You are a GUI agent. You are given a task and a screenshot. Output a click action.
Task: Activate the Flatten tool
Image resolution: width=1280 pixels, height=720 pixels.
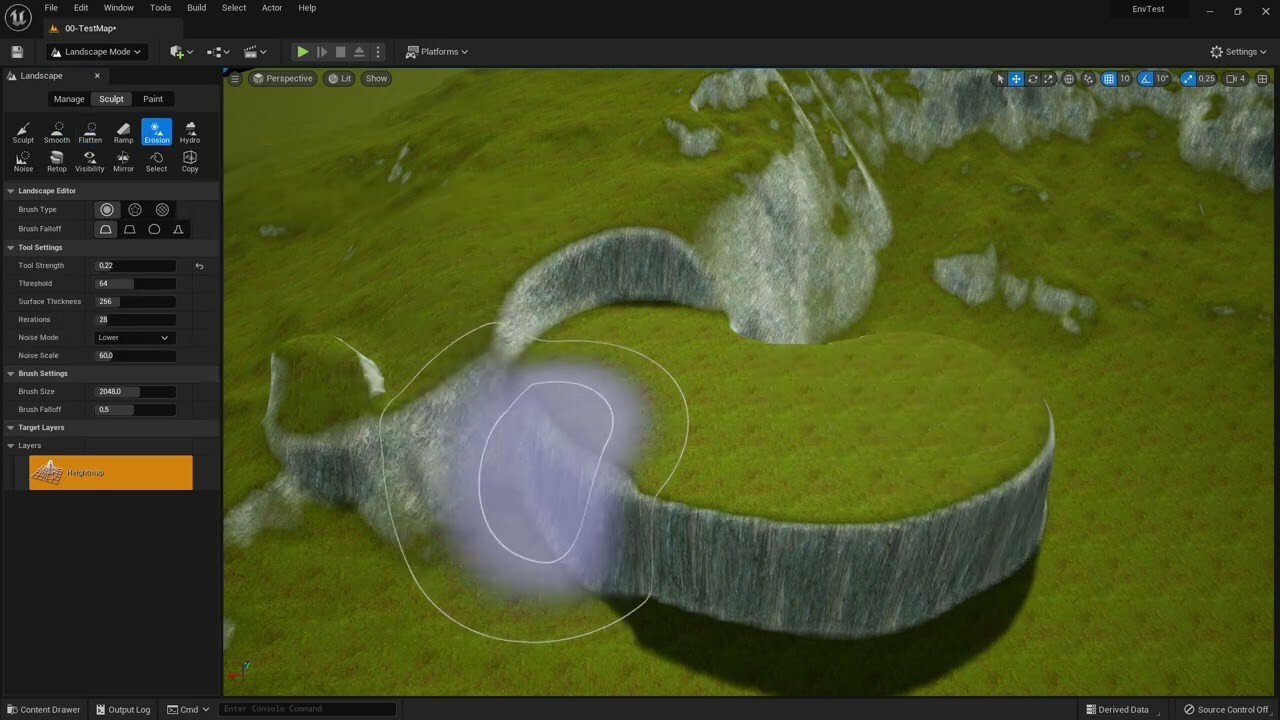pyautogui.click(x=90, y=131)
